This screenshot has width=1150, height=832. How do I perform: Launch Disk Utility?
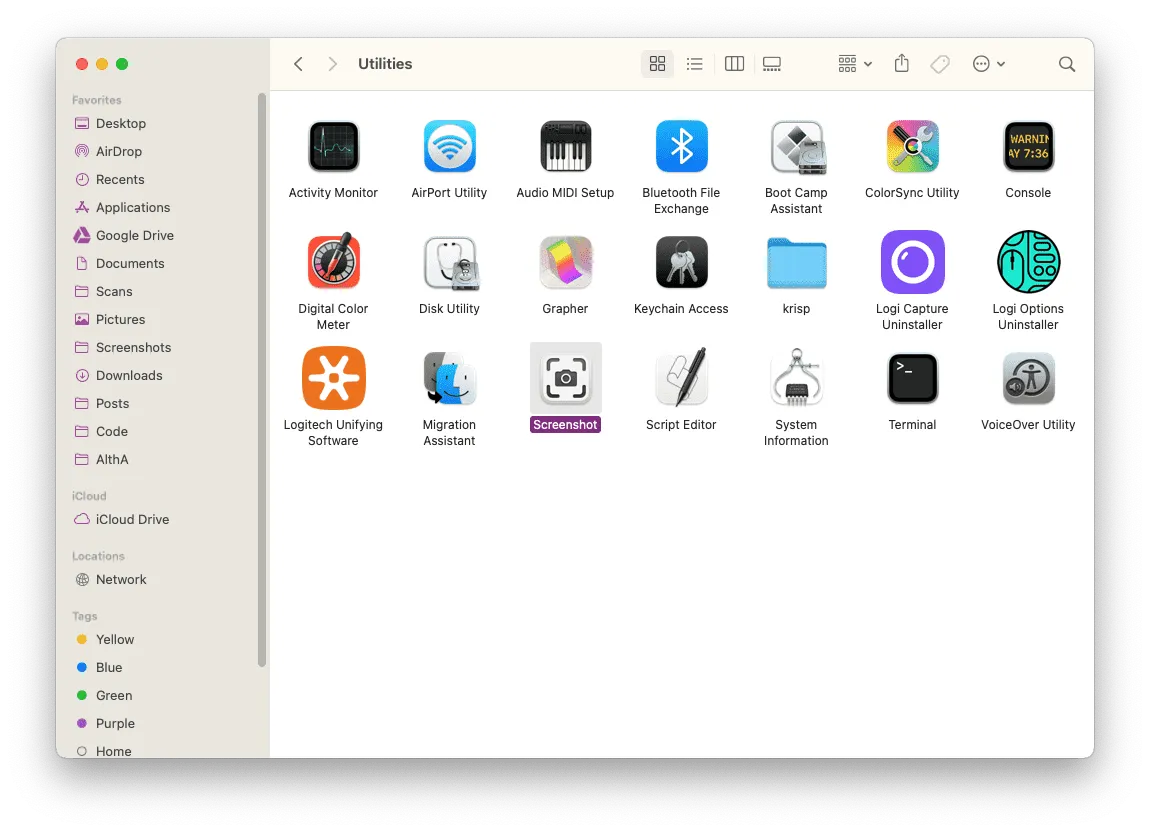point(449,262)
